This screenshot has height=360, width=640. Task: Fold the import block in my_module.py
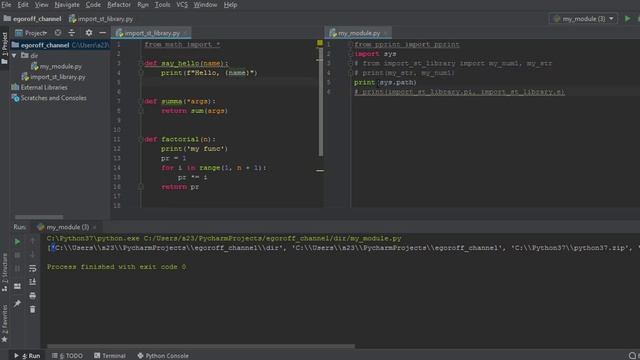(350, 44)
